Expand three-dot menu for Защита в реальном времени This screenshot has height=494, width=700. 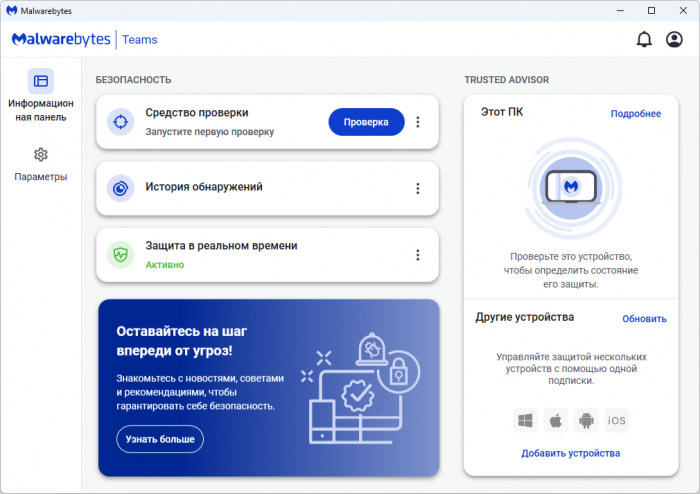point(418,254)
